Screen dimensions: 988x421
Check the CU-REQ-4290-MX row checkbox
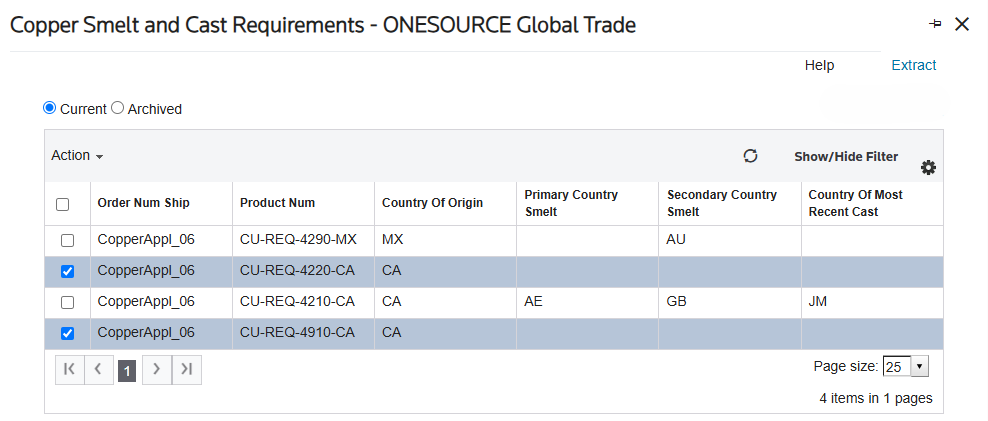[x=67, y=241]
